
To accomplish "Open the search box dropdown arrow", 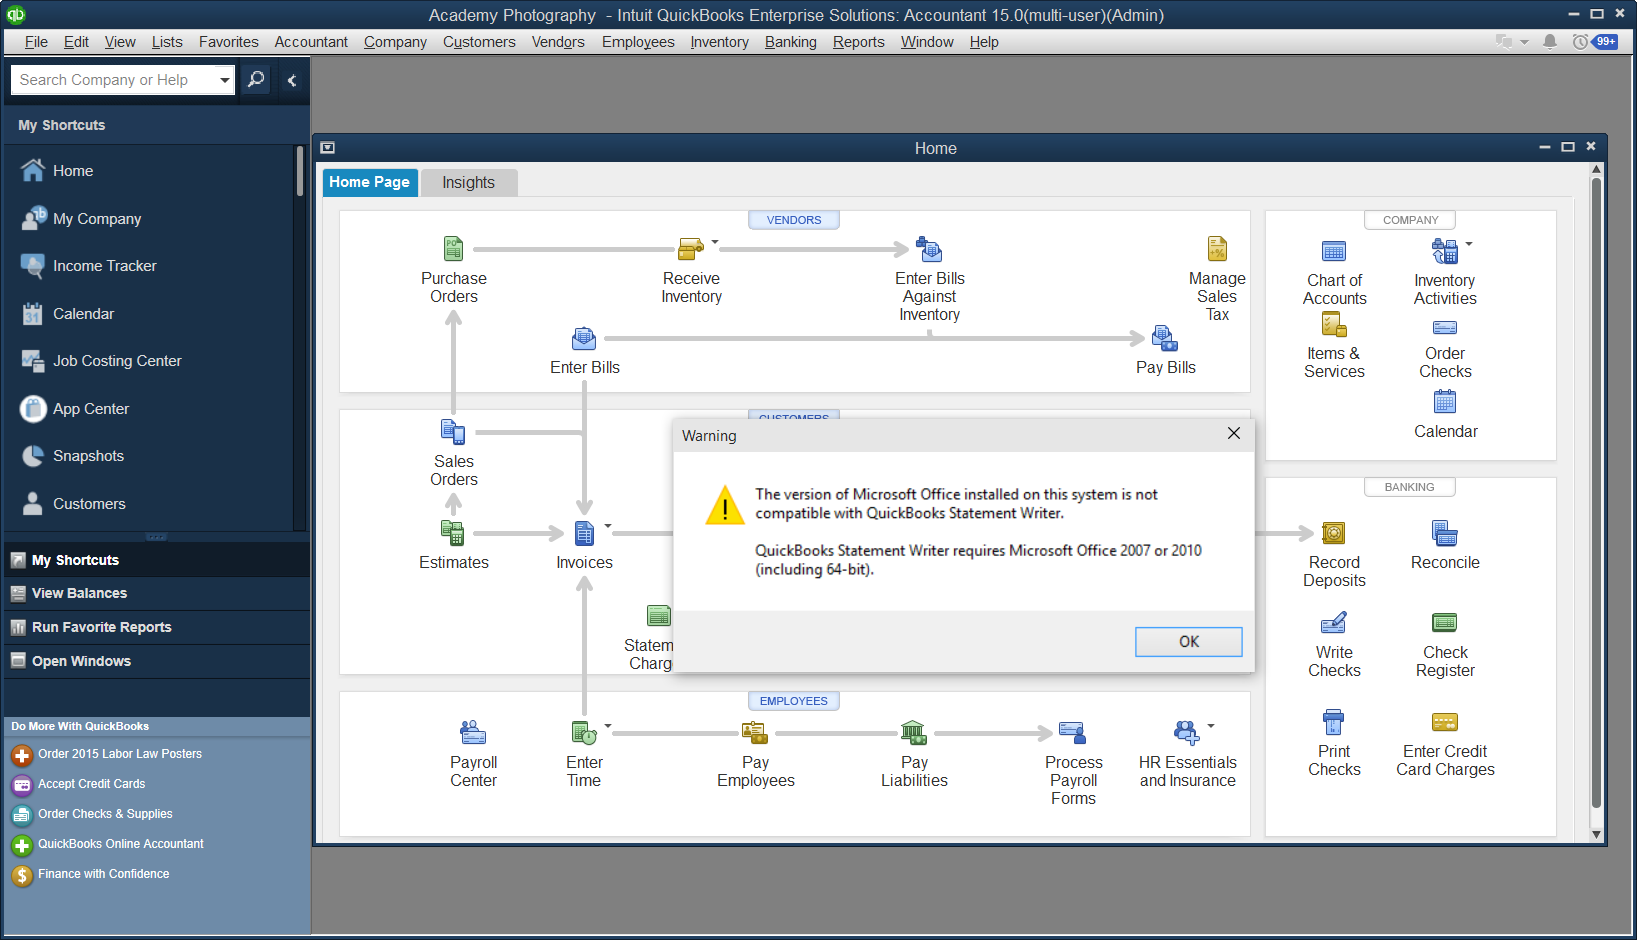I will (222, 79).
